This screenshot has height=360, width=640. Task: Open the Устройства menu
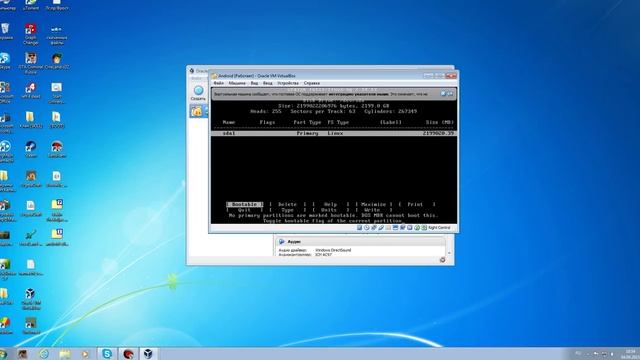(288, 83)
